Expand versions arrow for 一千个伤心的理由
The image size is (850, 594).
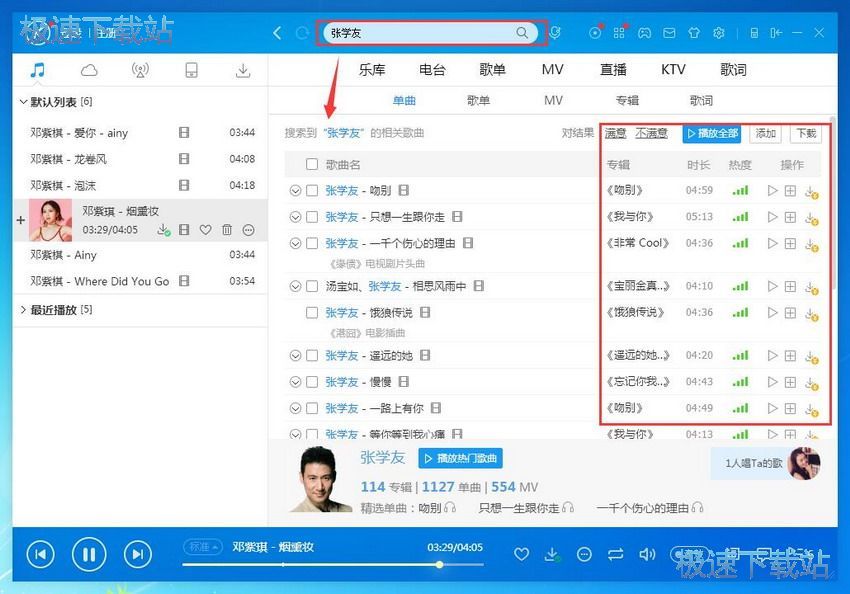click(295, 243)
